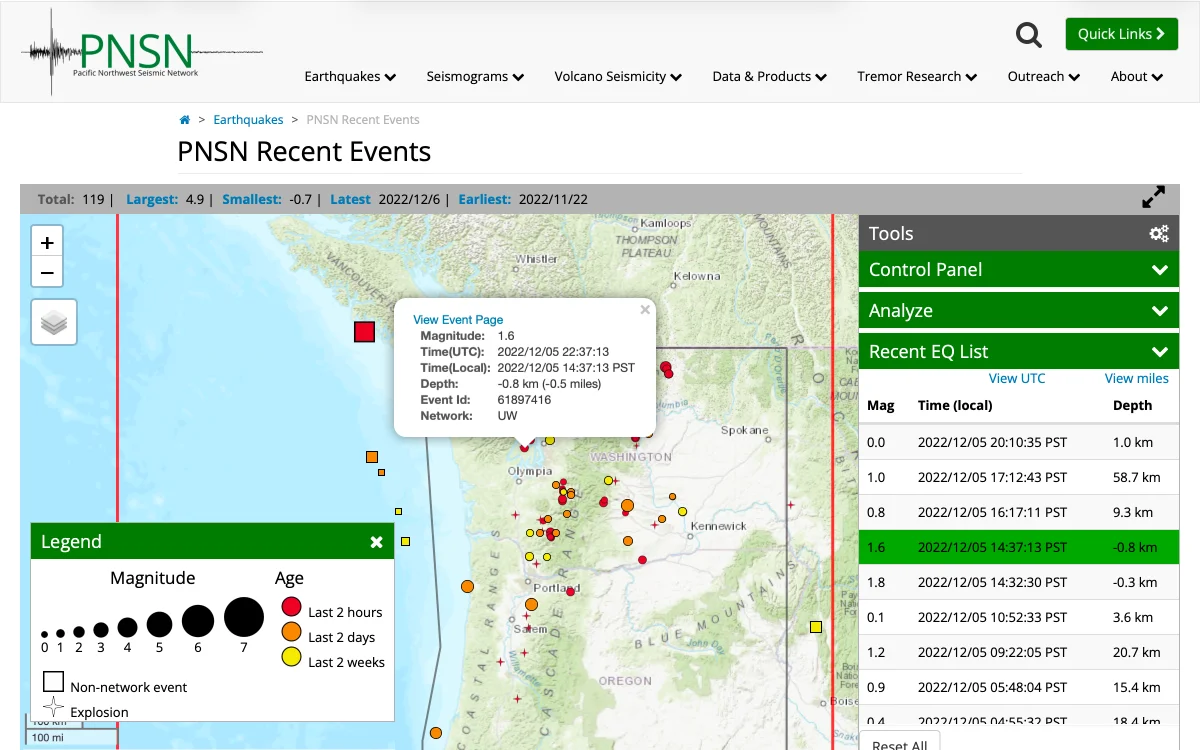Screen dimensions: 1200x750
Task: Switch depths with View miles link
Action: (x=1136, y=379)
